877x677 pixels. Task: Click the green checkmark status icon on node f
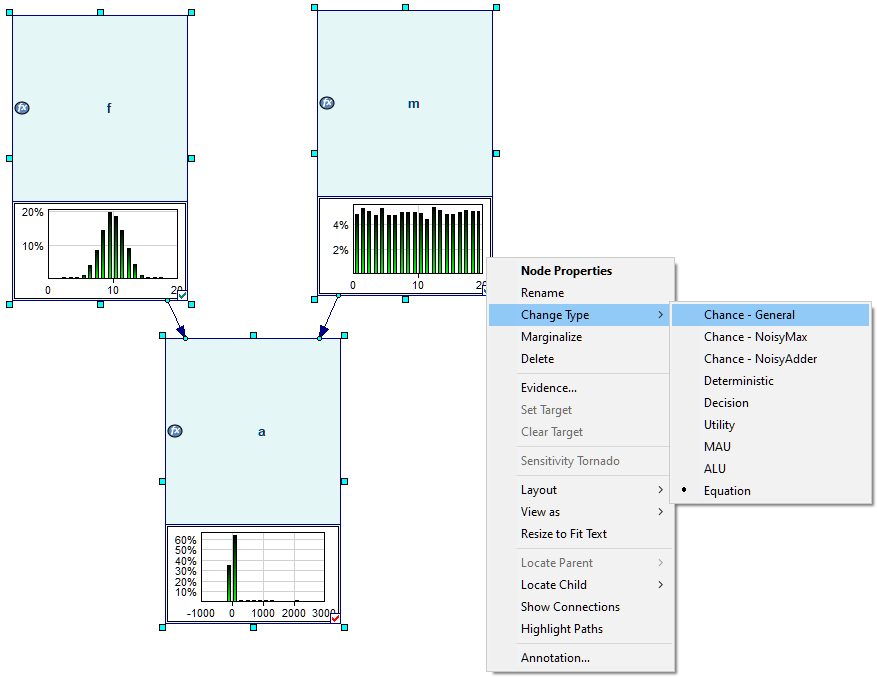coord(182,295)
